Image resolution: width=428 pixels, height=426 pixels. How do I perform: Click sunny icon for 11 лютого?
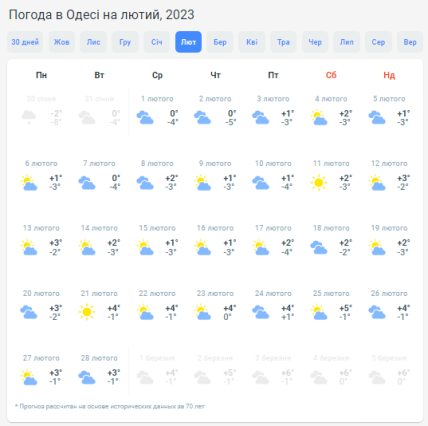319,183
